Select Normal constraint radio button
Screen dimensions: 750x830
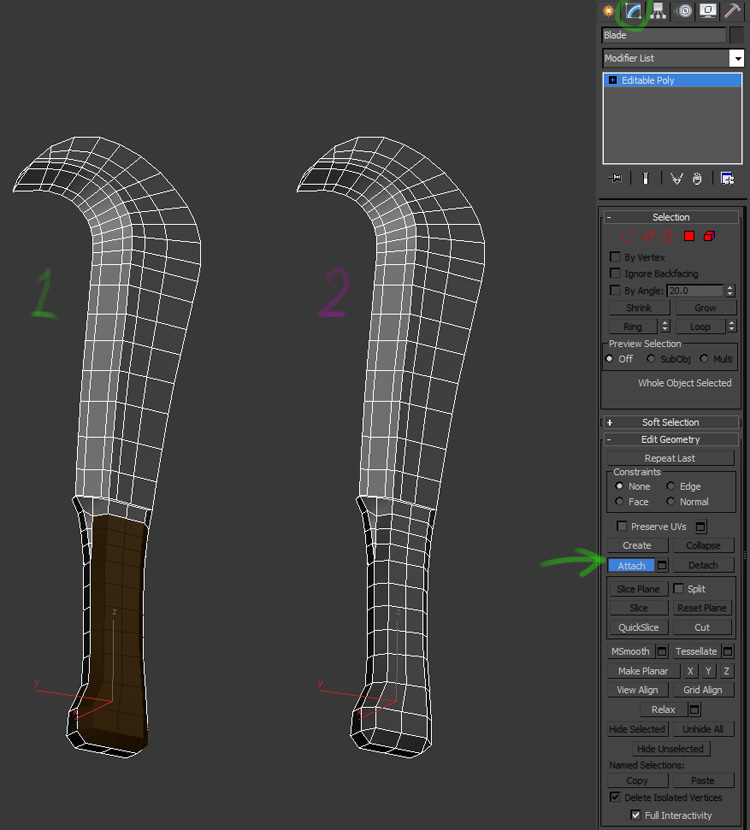click(671, 501)
